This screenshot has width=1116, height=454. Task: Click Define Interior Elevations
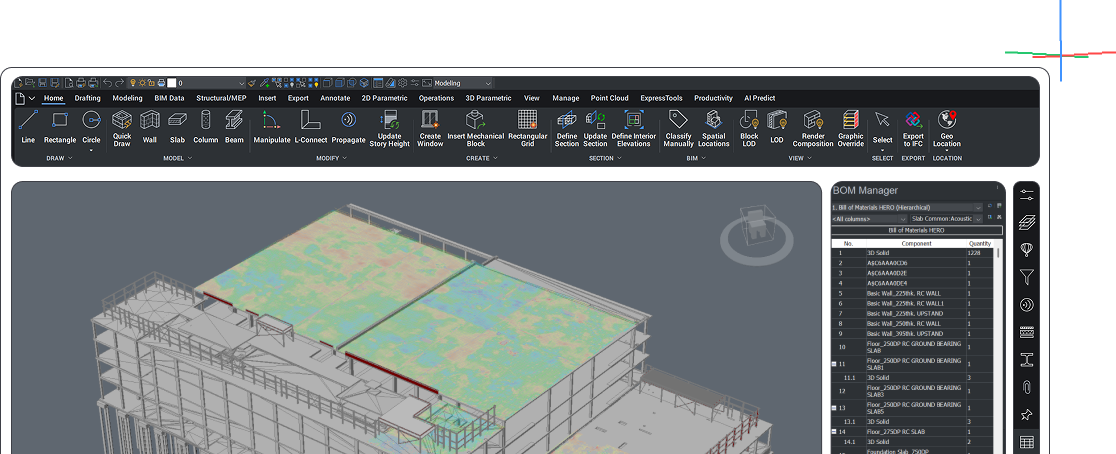[x=633, y=128]
